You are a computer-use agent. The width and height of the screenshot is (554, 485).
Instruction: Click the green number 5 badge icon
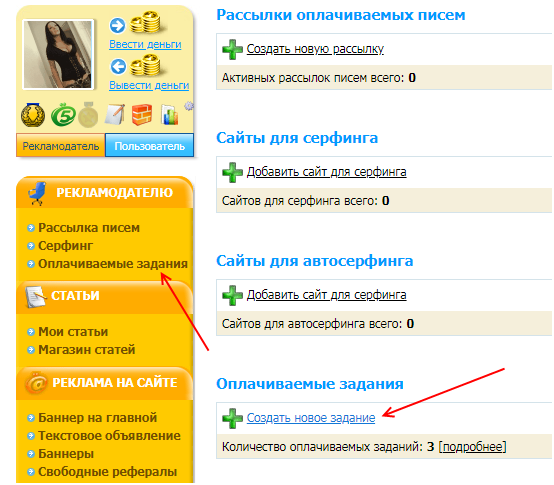[63, 114]
